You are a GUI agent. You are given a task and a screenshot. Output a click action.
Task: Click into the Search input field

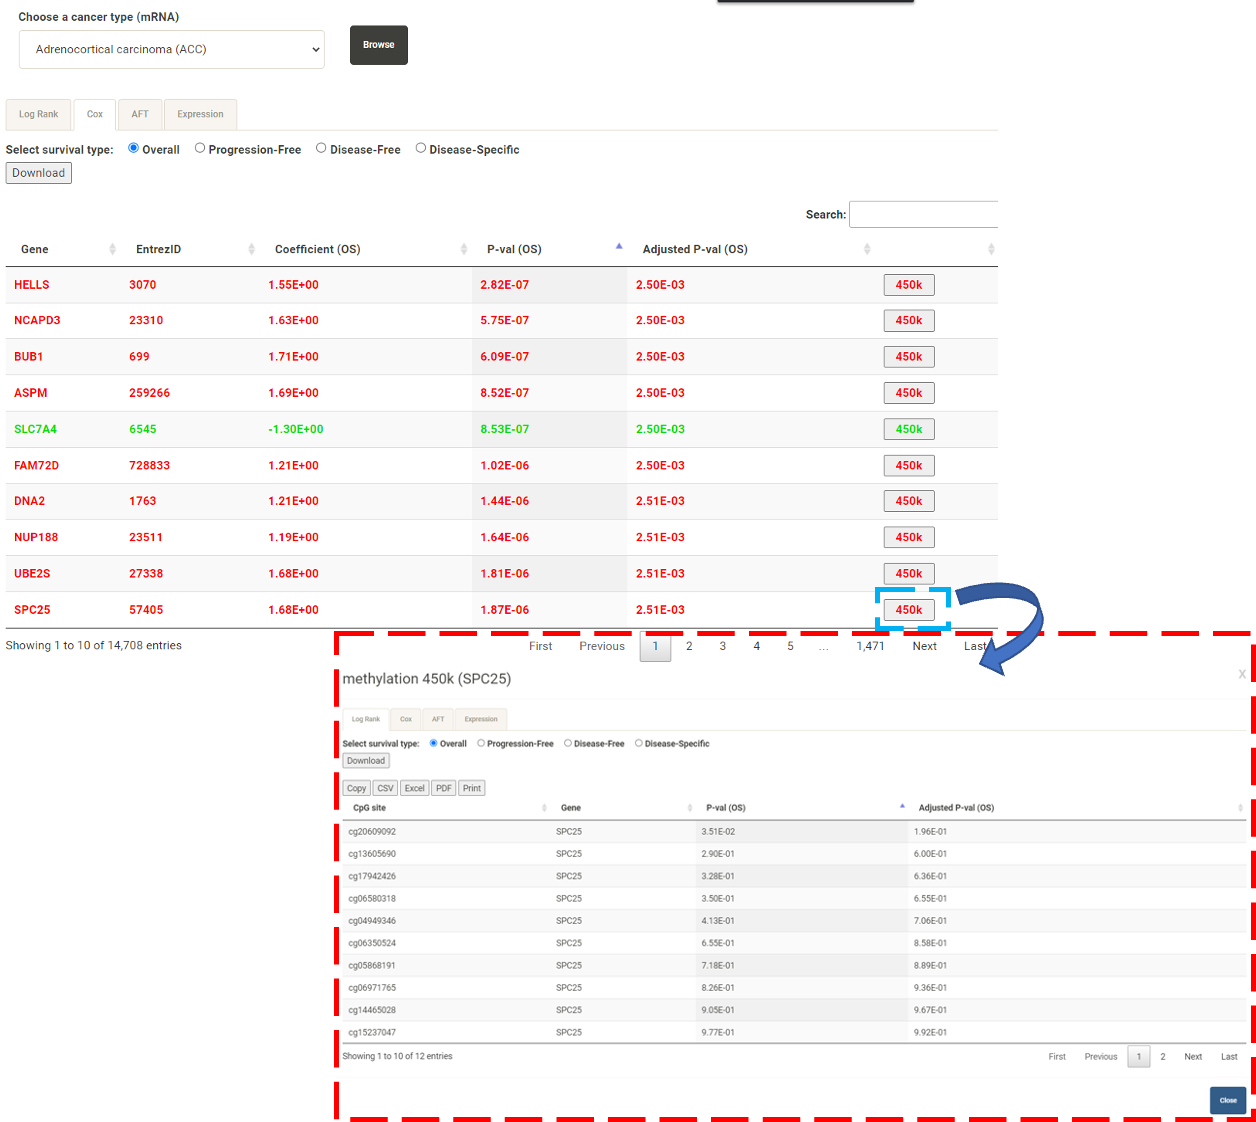pos(922,214)
